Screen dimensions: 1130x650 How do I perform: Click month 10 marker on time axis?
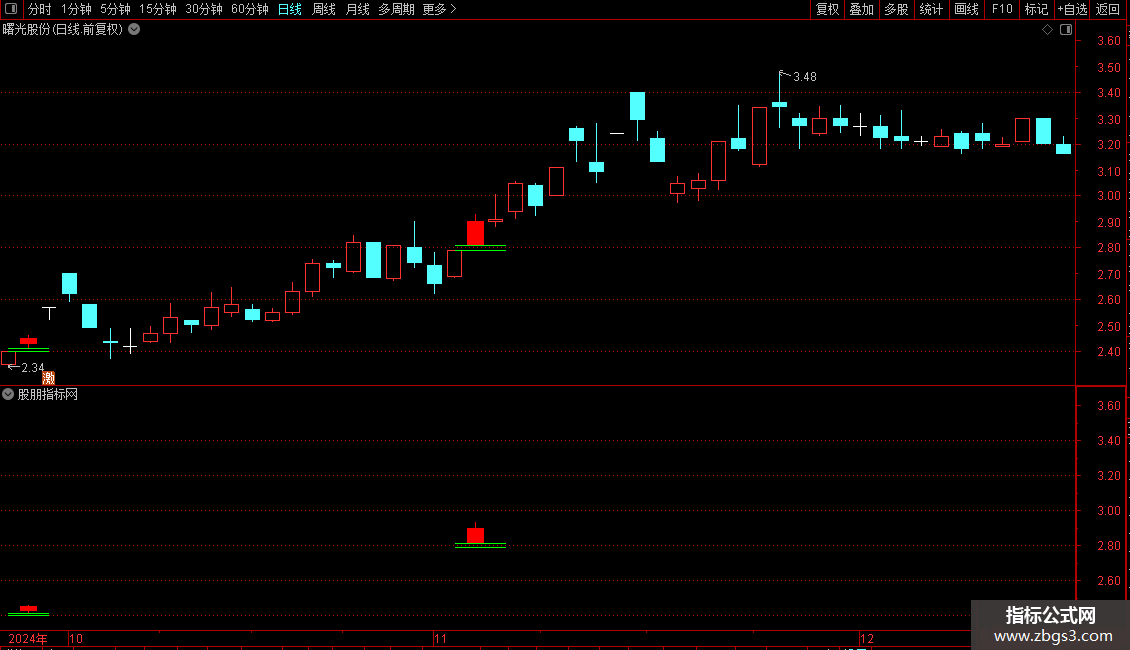pos(76,639)
